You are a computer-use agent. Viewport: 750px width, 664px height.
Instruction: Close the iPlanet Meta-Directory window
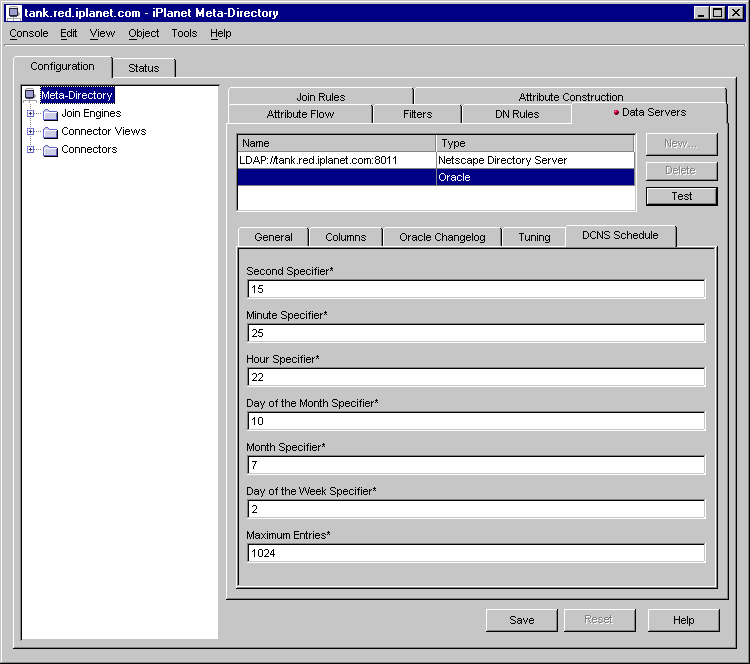[x=736, y=13]
